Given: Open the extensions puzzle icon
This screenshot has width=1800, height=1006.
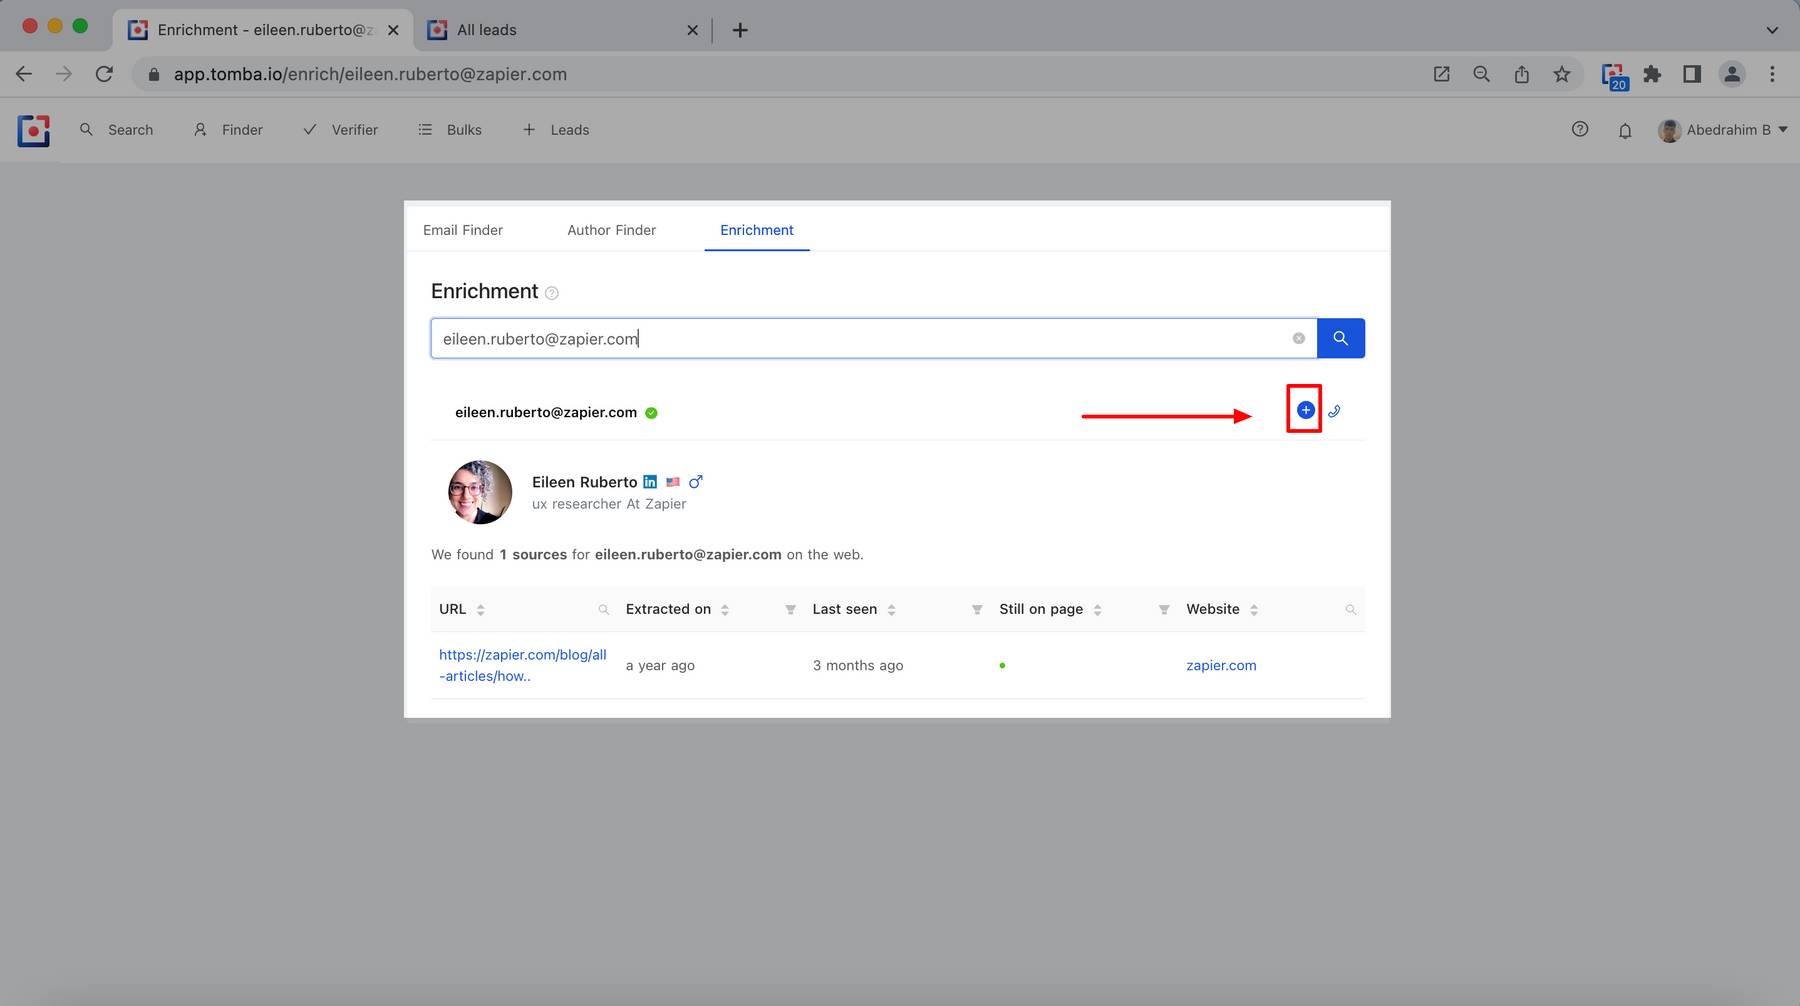Looking at the screenshot, I should point(1652,74).
